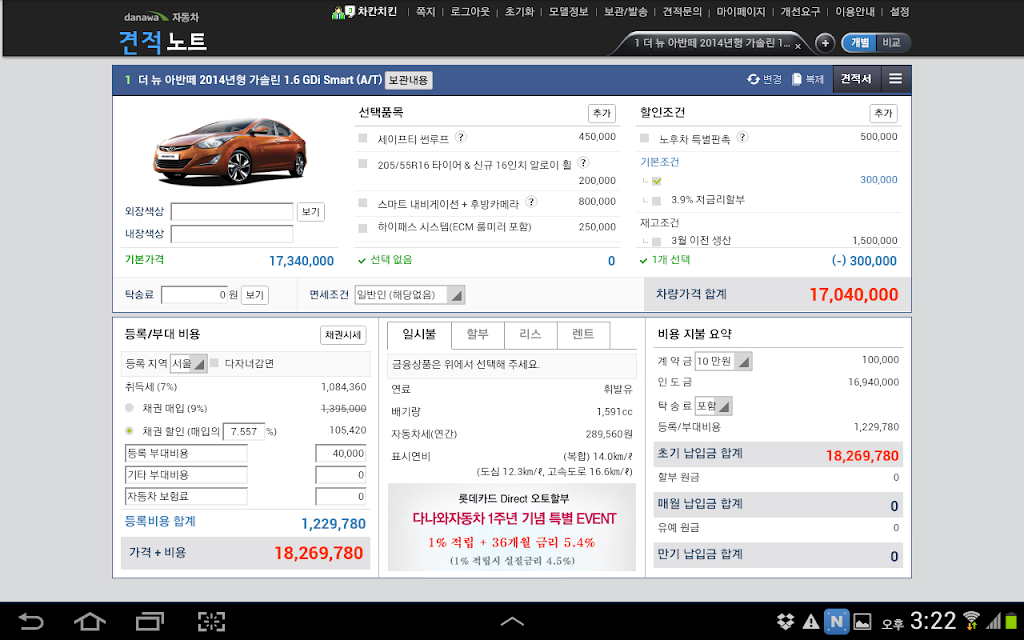Open 모델정보 menu
This screenshot has height=640, width=1024.
568,12
